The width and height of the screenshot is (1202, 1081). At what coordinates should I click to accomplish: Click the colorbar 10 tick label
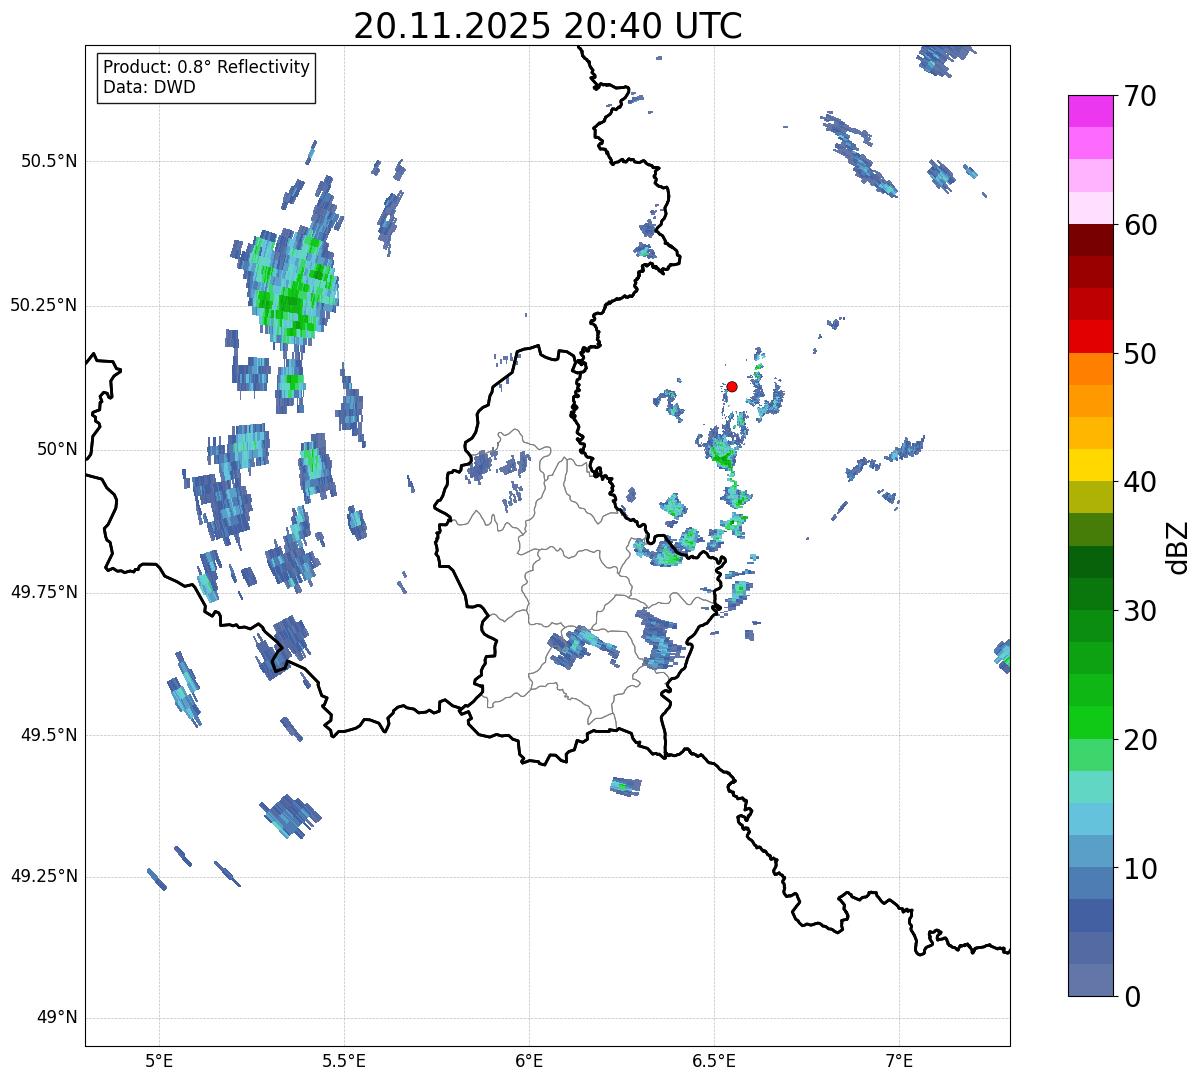click(x=1140, y=869)
